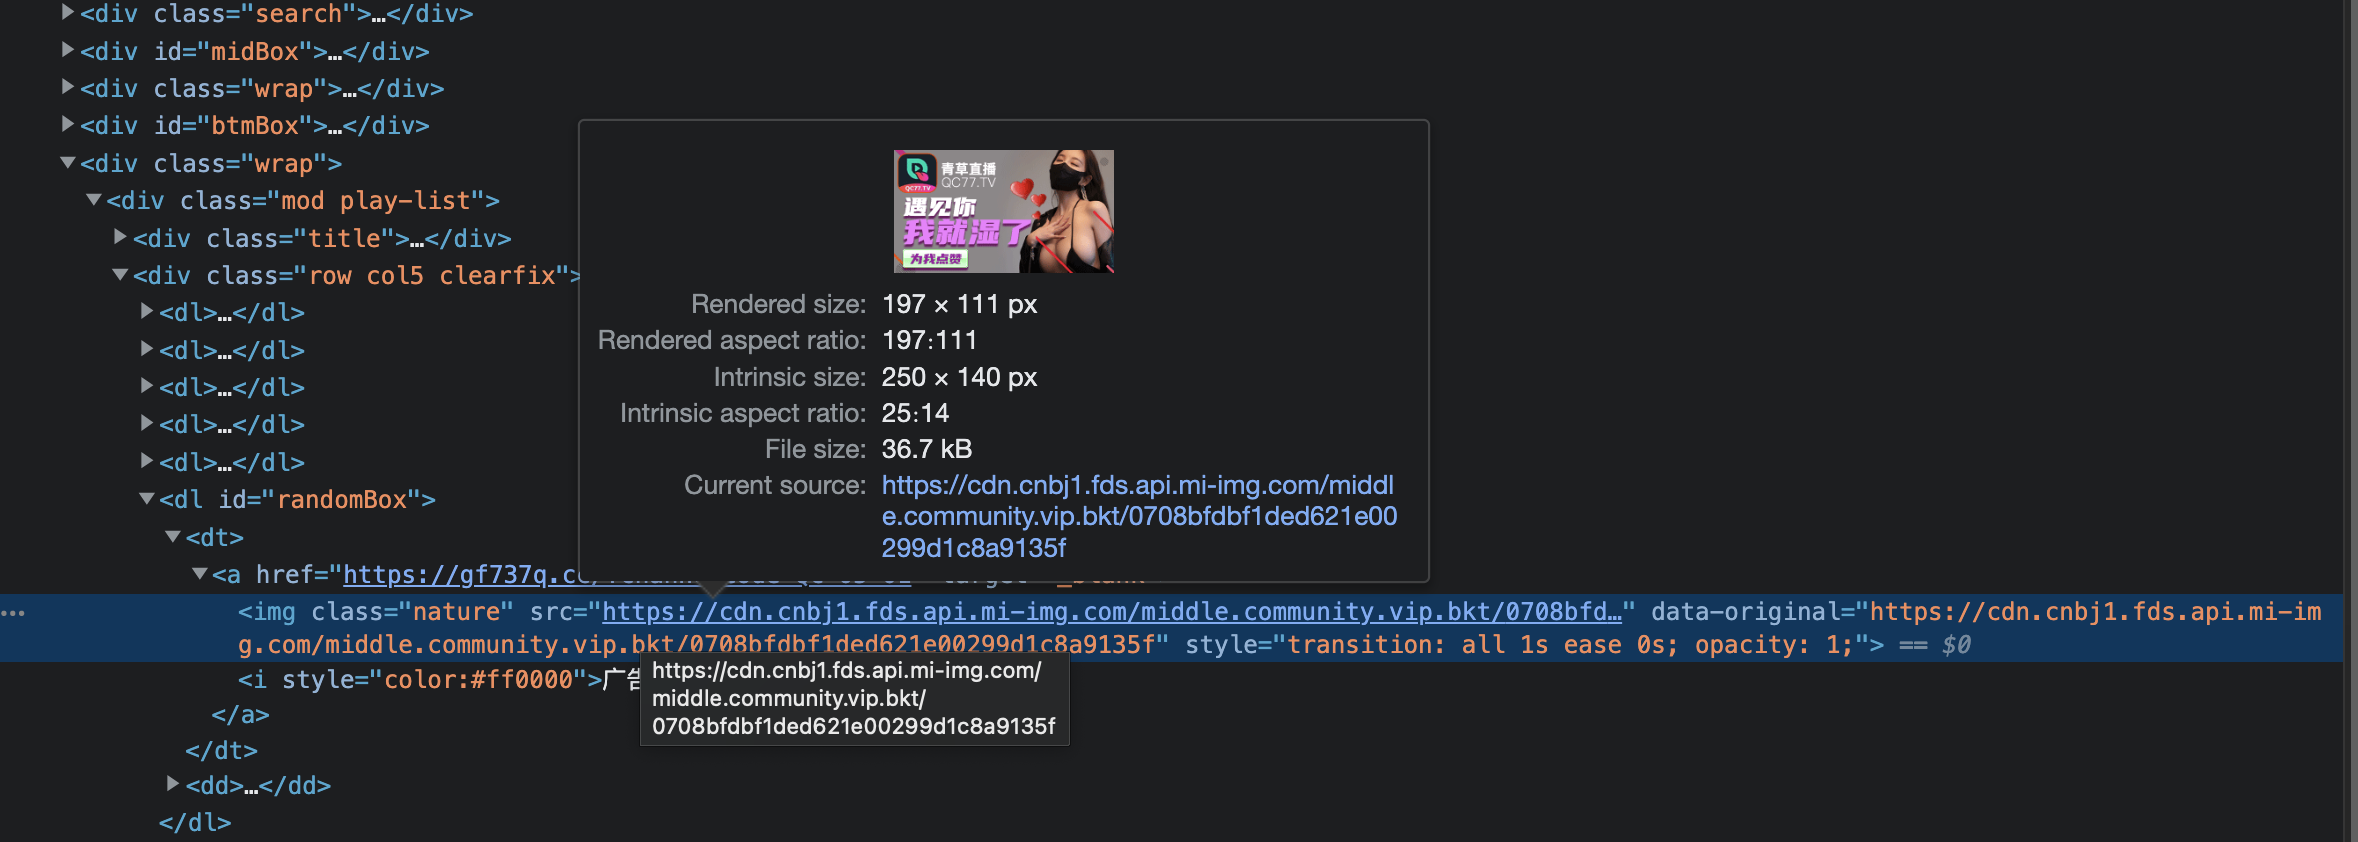Screen dimensions: 2358x842
Task: Collapse the "mod play-list" div
Action: [x=93, y=200]
